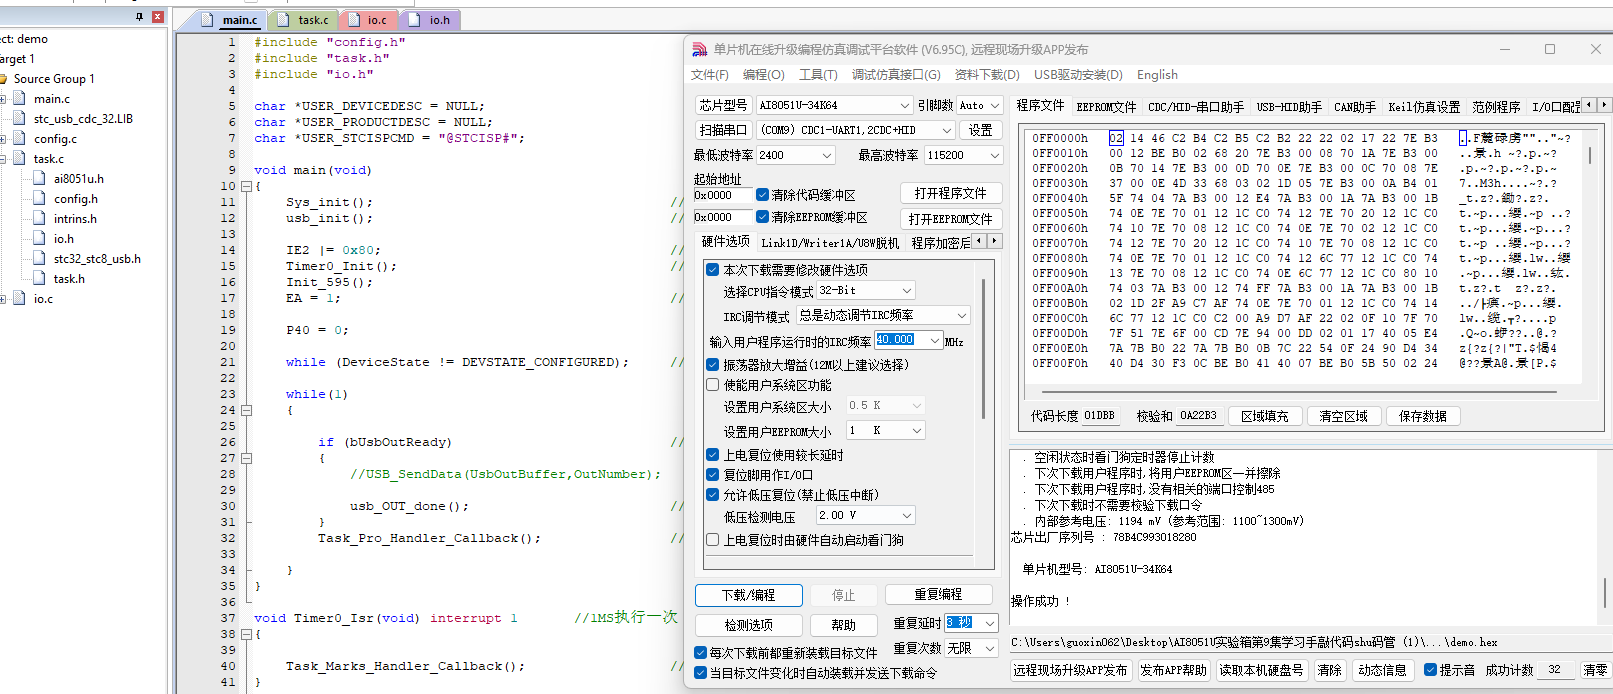Toggle 清除代码缓冲区 checkbox
Image resolution: width=1613 pixels, height=694 pixels.
(762, 195)
